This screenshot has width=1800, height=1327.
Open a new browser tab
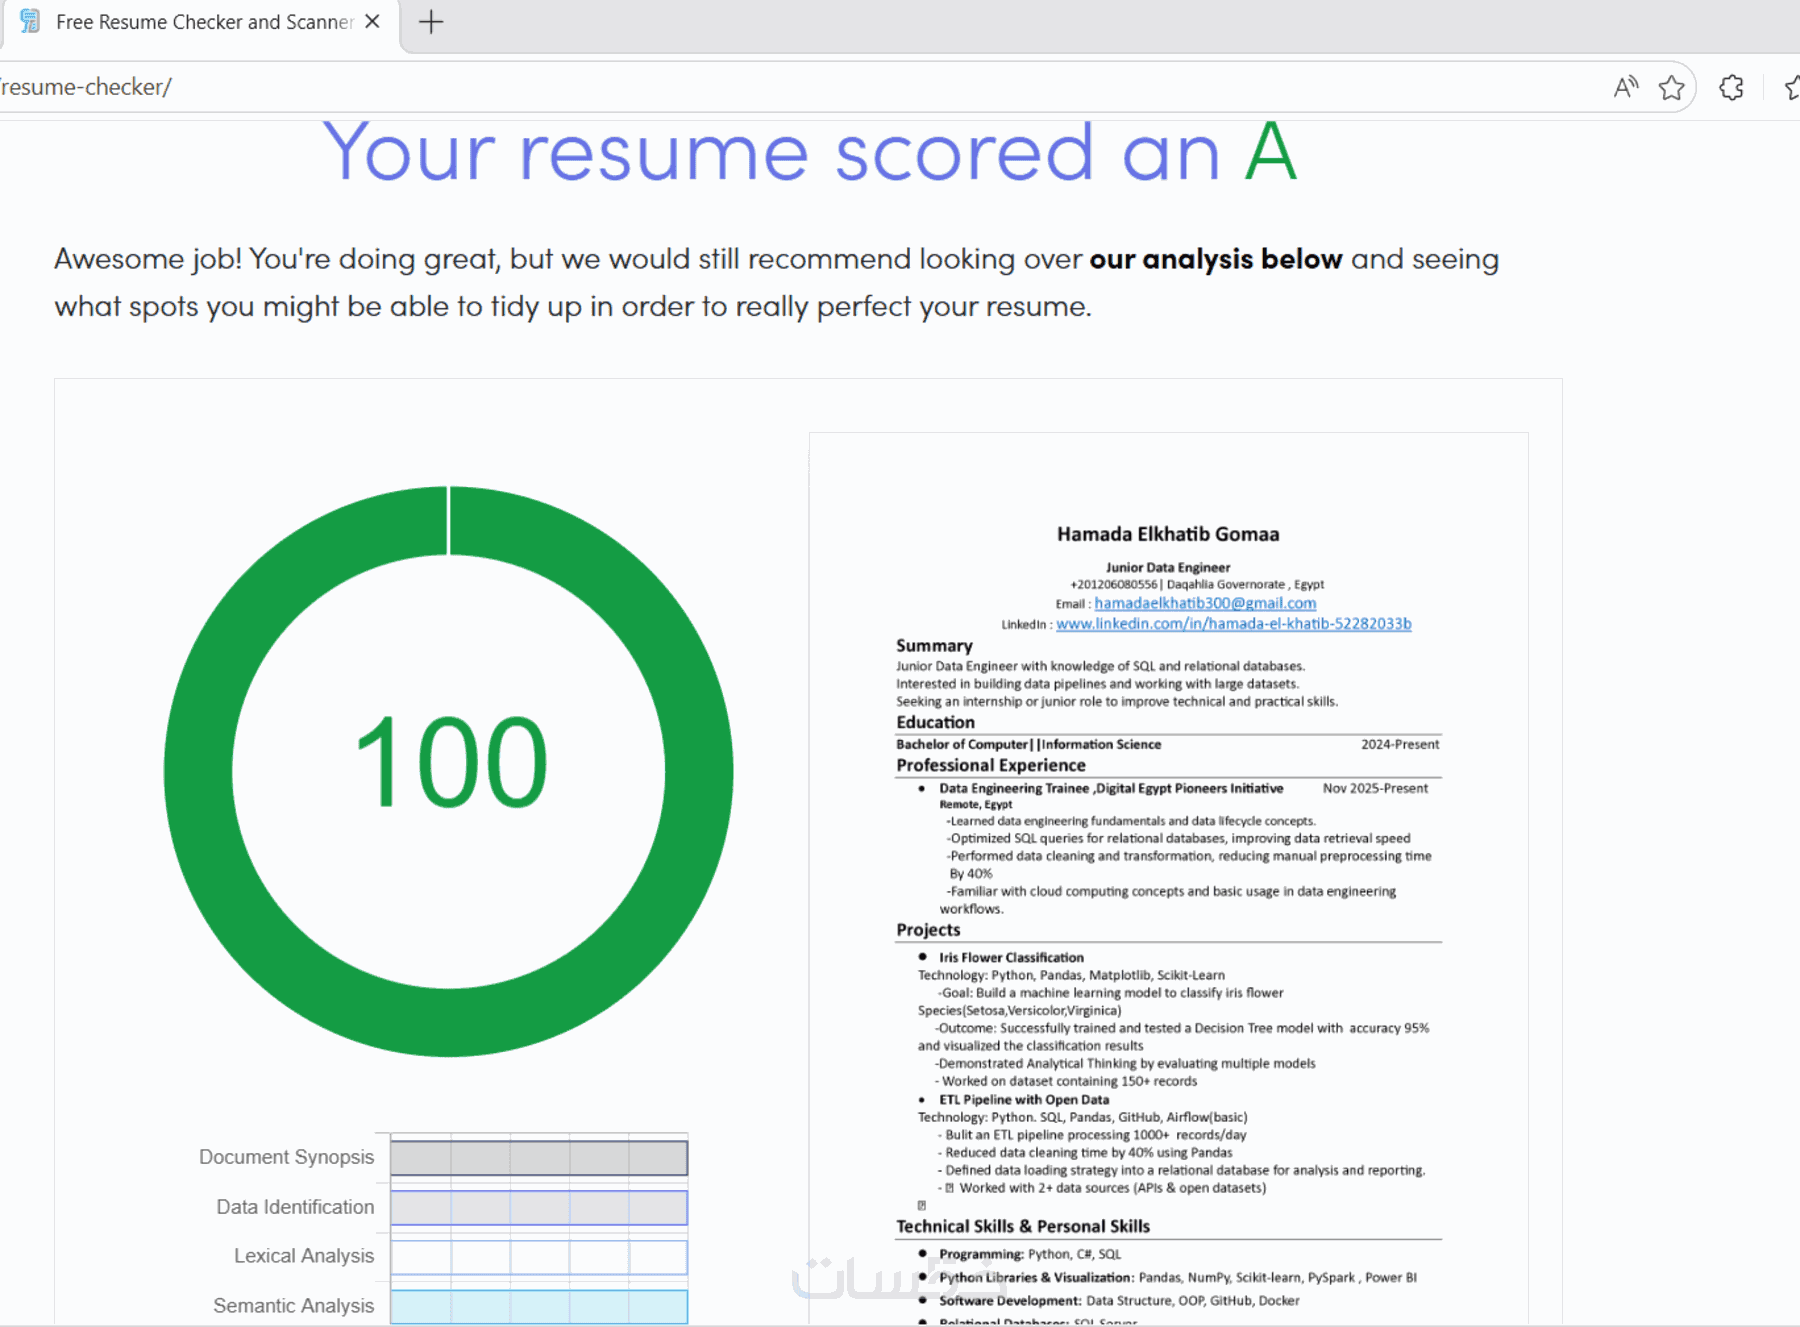pos(431,21)
